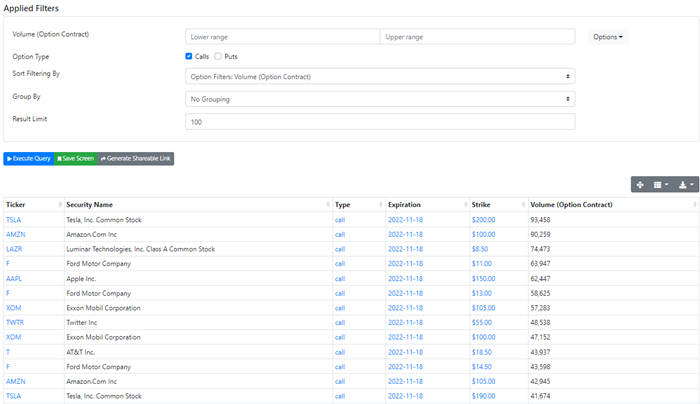Click call type link in AT&T row
700x404 pixels.
tap(340, 352)
